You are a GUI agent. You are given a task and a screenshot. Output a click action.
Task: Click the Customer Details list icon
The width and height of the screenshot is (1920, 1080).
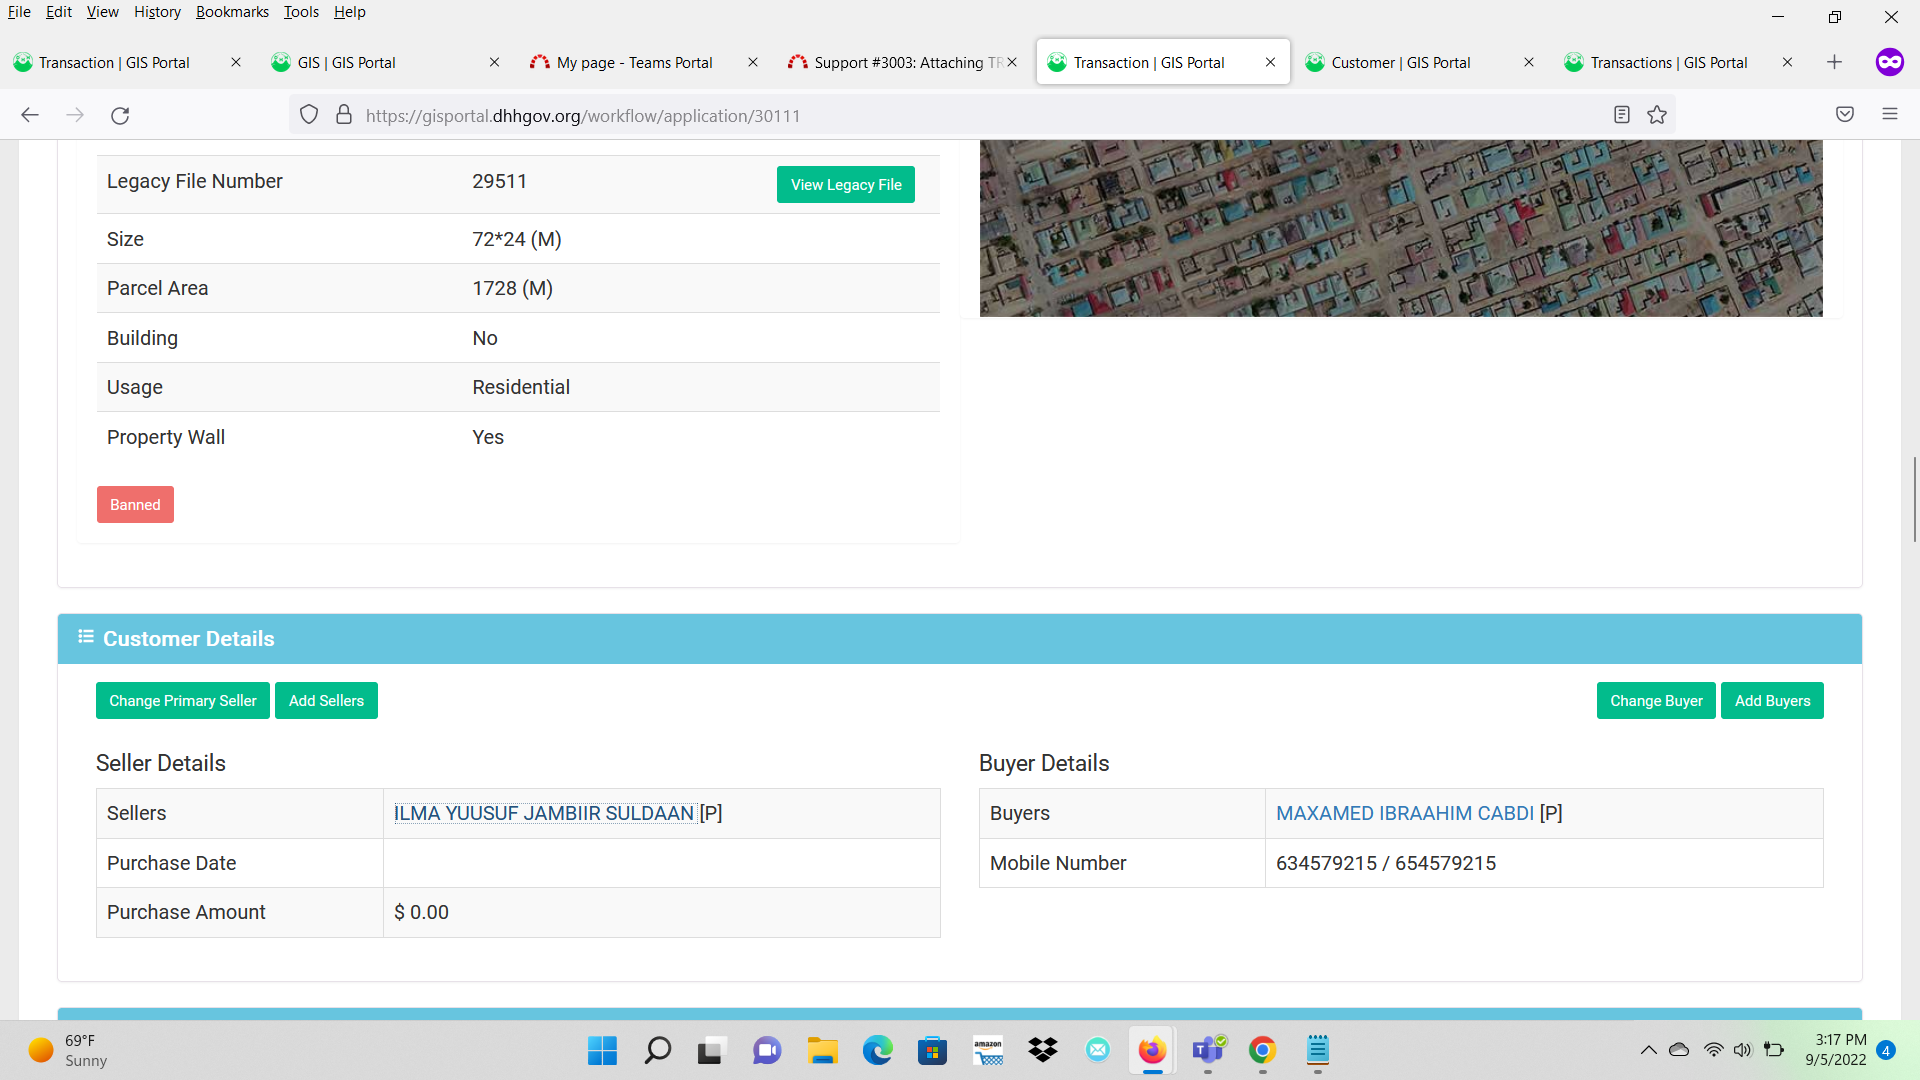click(86, 637)
